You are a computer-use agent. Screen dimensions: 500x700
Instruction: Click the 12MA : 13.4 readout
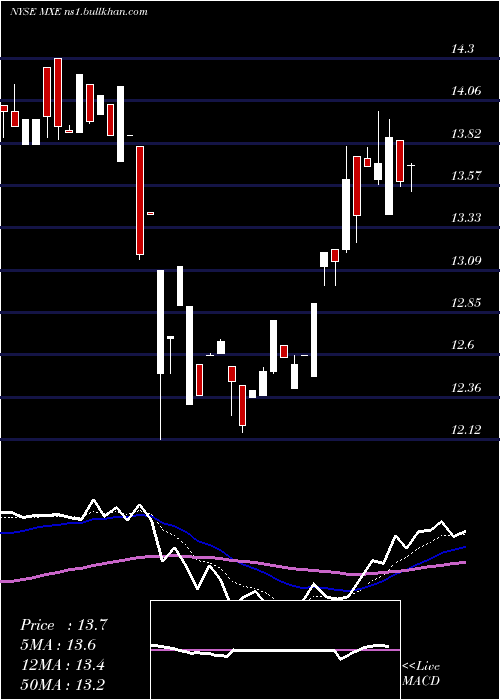[x=63, y=665]
